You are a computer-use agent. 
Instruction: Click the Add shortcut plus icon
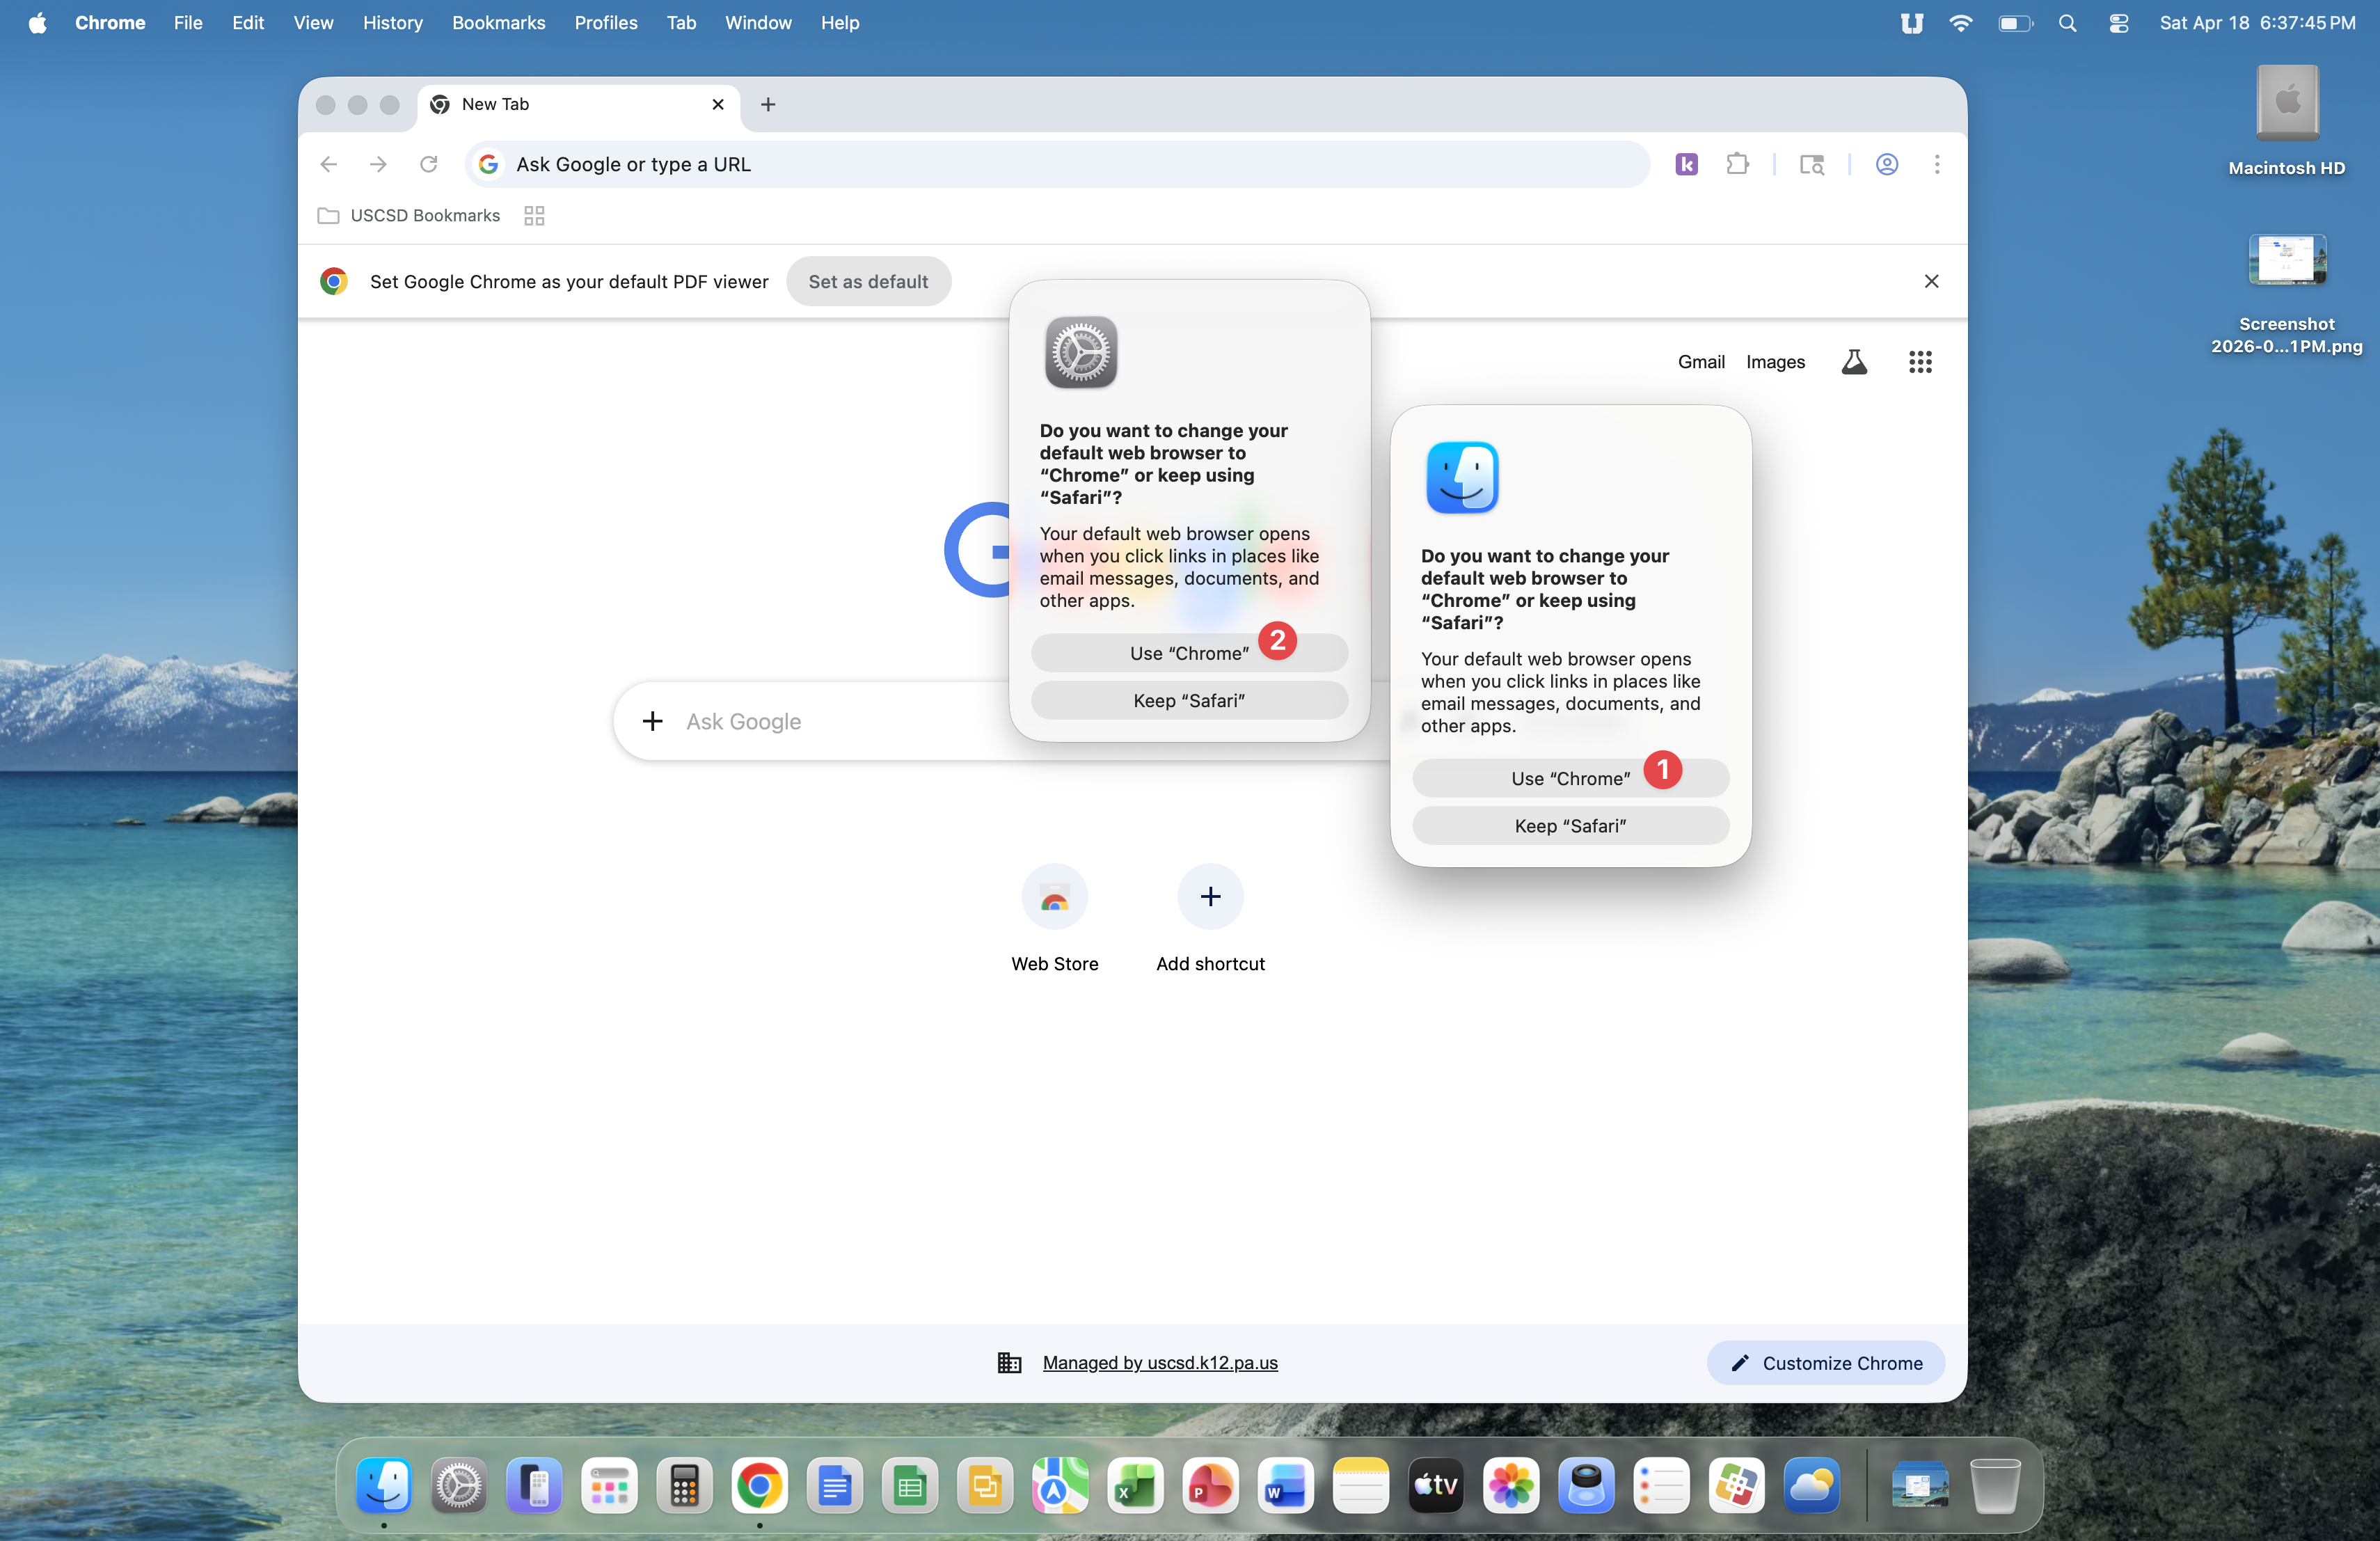click(1210, 897)
